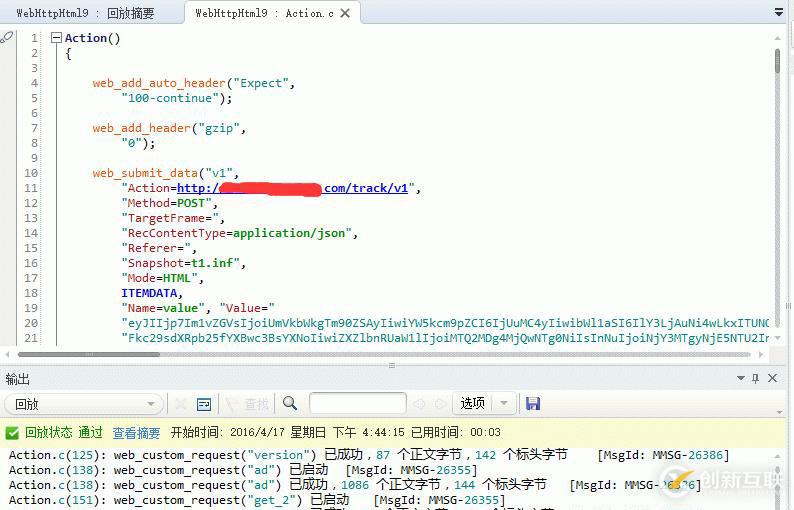794x510 pixels.
Task: Click the Snapshot=t1.inf line
Action: [183, 263]
